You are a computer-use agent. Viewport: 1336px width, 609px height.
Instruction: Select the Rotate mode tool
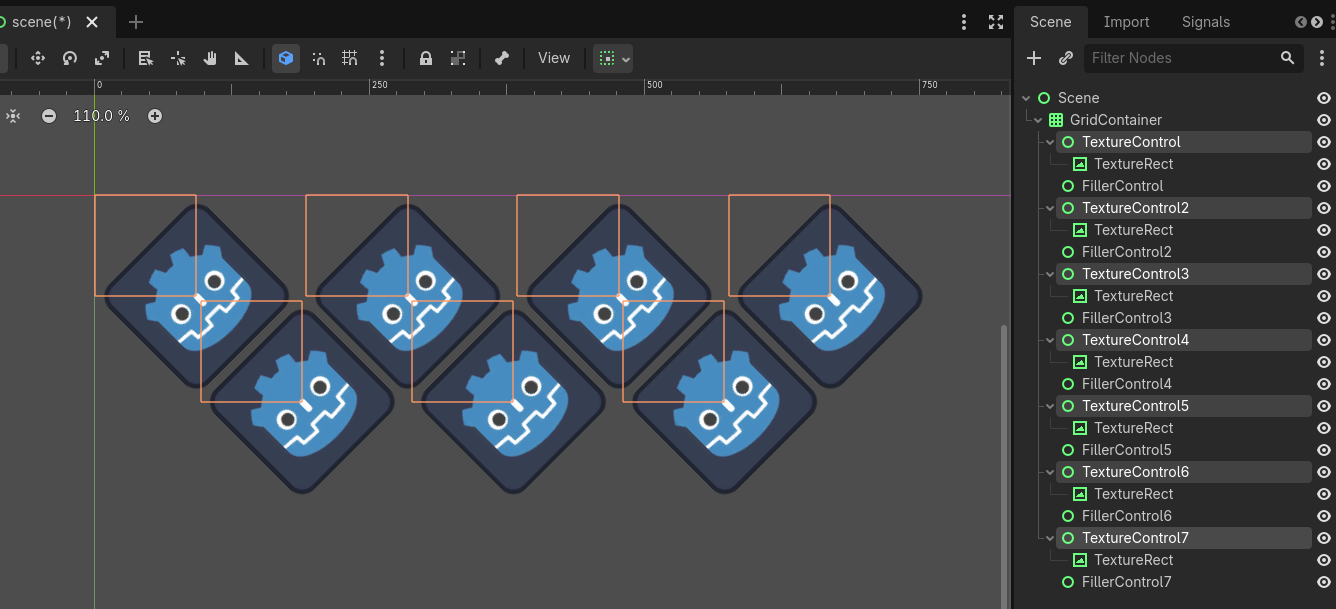pos(70,58)
